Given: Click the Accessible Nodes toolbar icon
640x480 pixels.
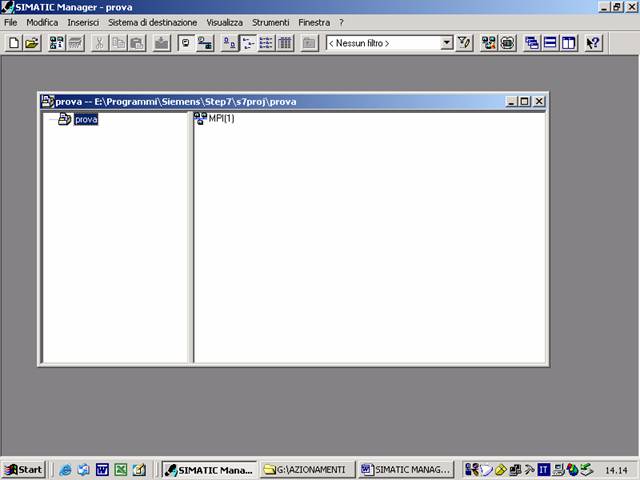Looking at the screenshot, I should coord(57,43).
